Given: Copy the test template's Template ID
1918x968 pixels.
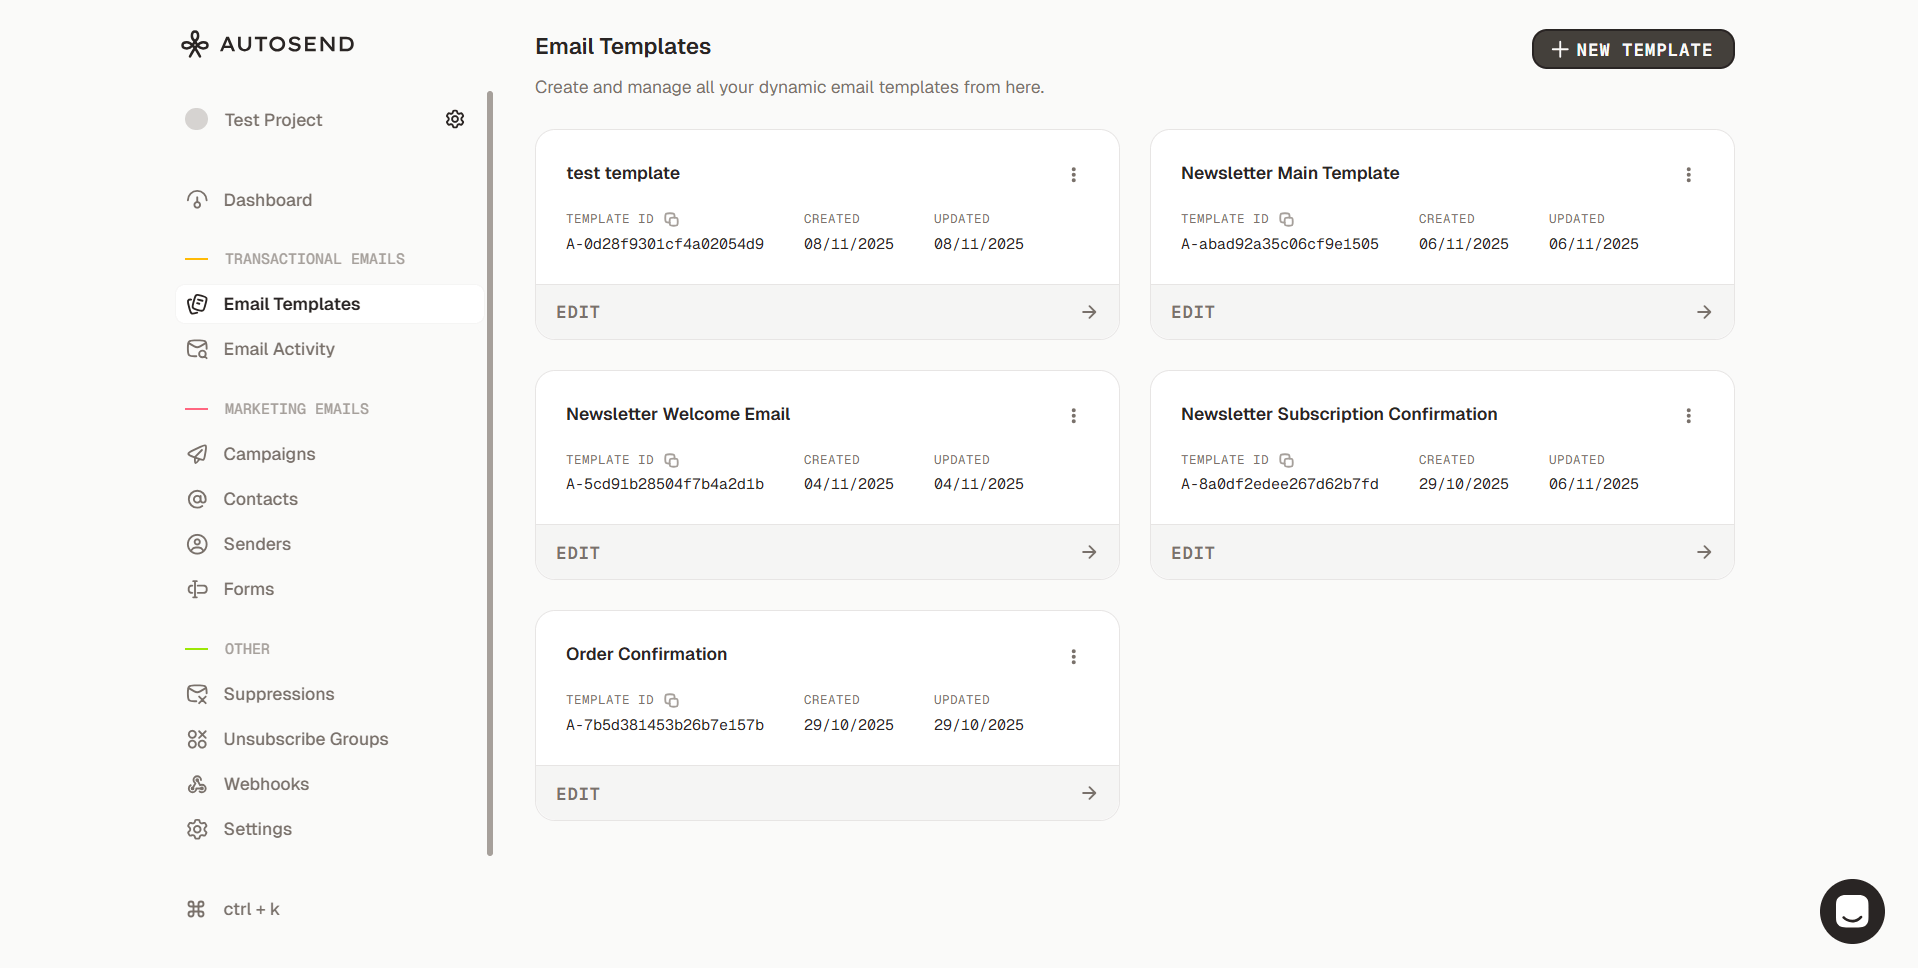Looking at the screenshot, I should click(671, 219).
